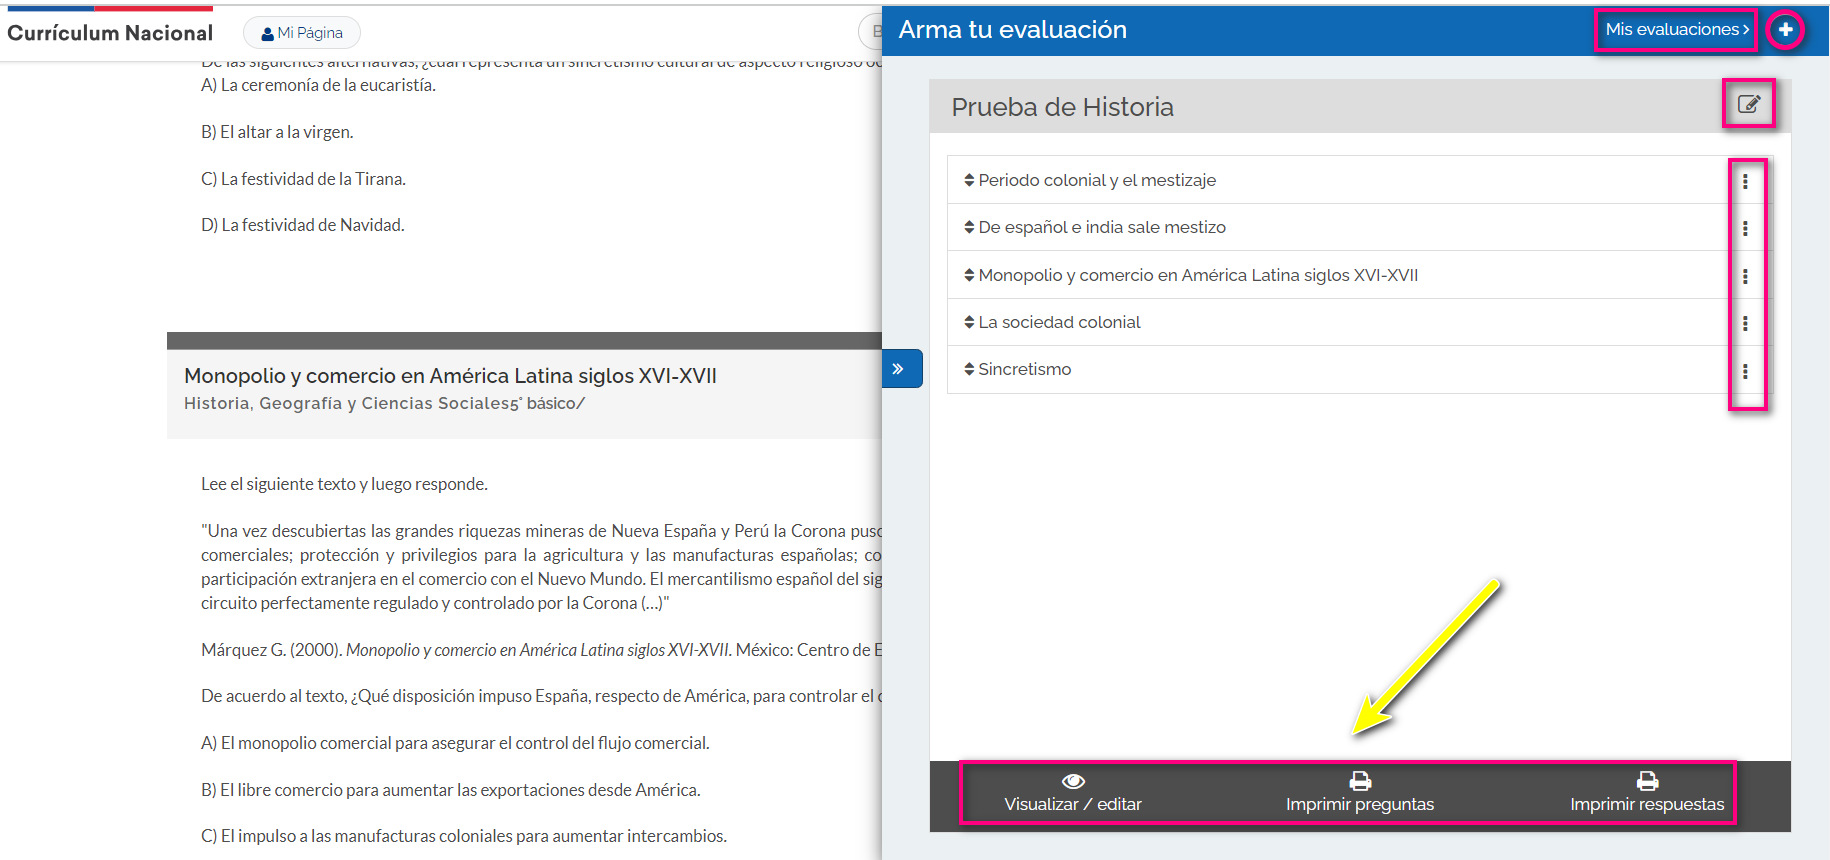Click answer C) El impulso a las manufacturas

(464, 836)
